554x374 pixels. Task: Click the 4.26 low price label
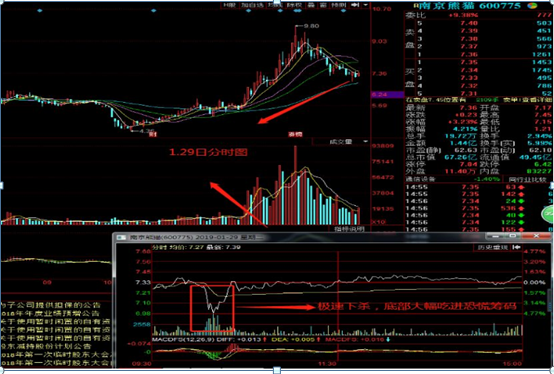(x=146, y=131)
